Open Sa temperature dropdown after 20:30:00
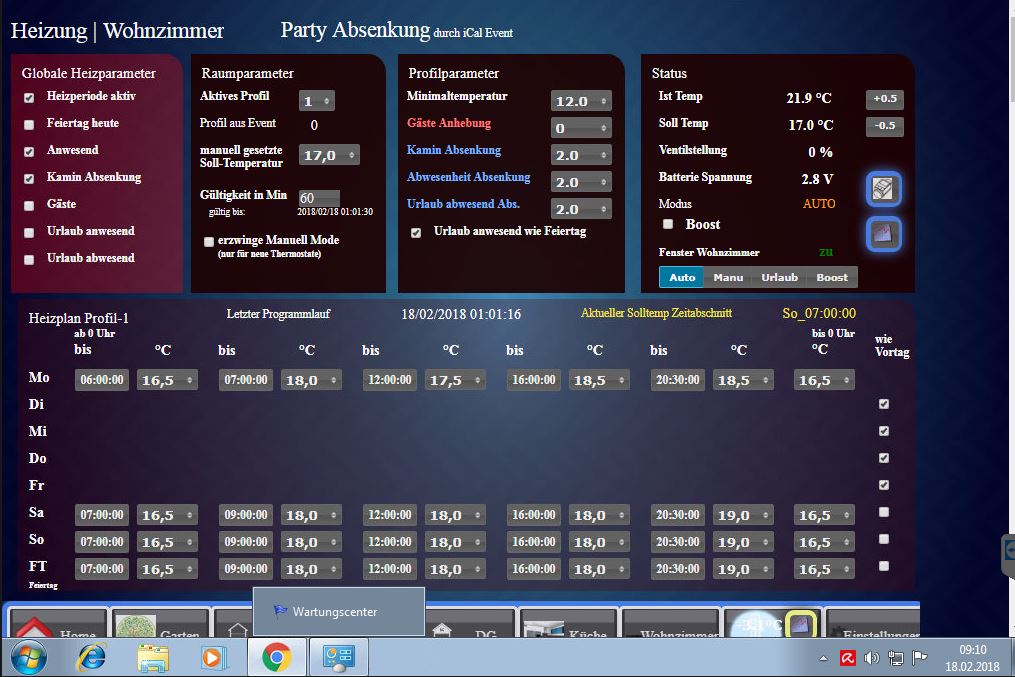The width and height of the screenshot is (1015, 677). click(743, 515)
